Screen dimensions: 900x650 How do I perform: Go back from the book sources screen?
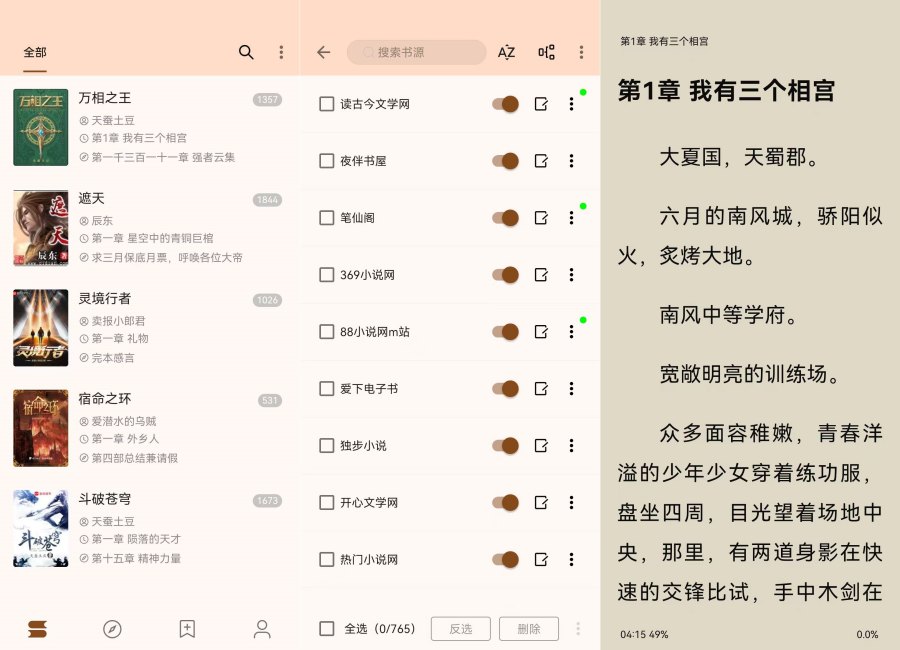(x=323, y=52)
